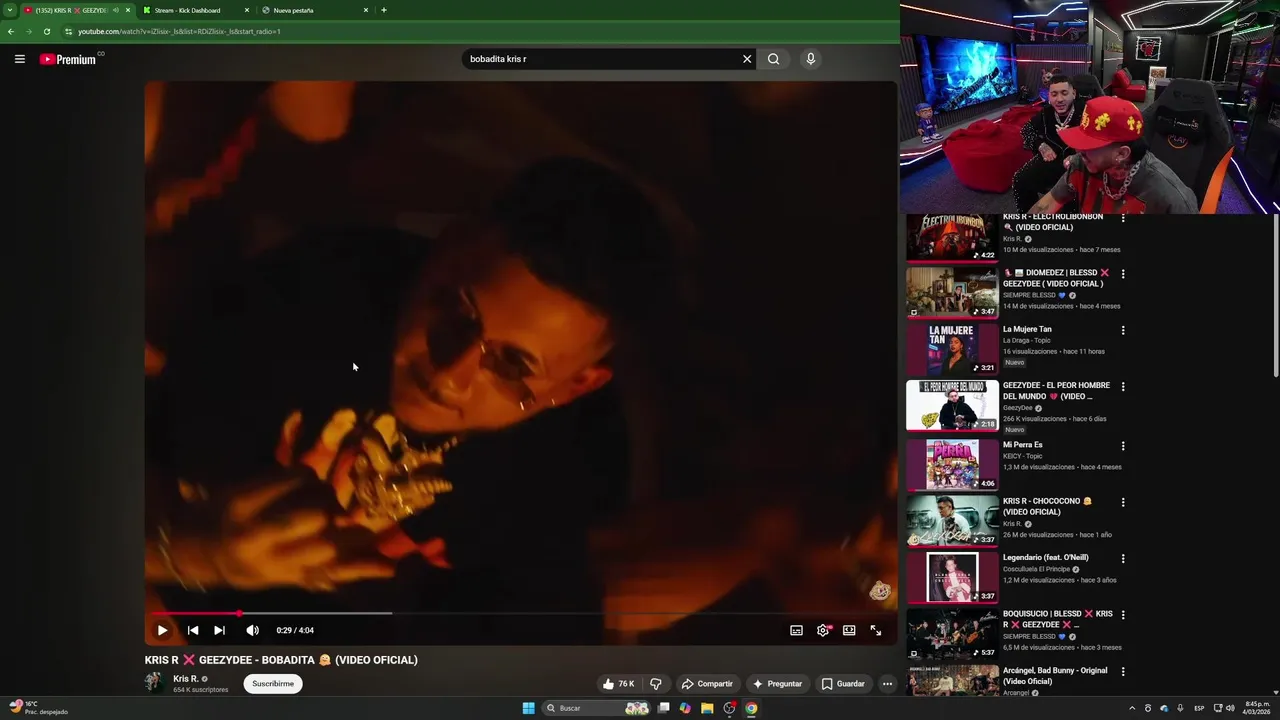Open the Mi Perra Es thumbnail
1280x720 pixels.
952,464
